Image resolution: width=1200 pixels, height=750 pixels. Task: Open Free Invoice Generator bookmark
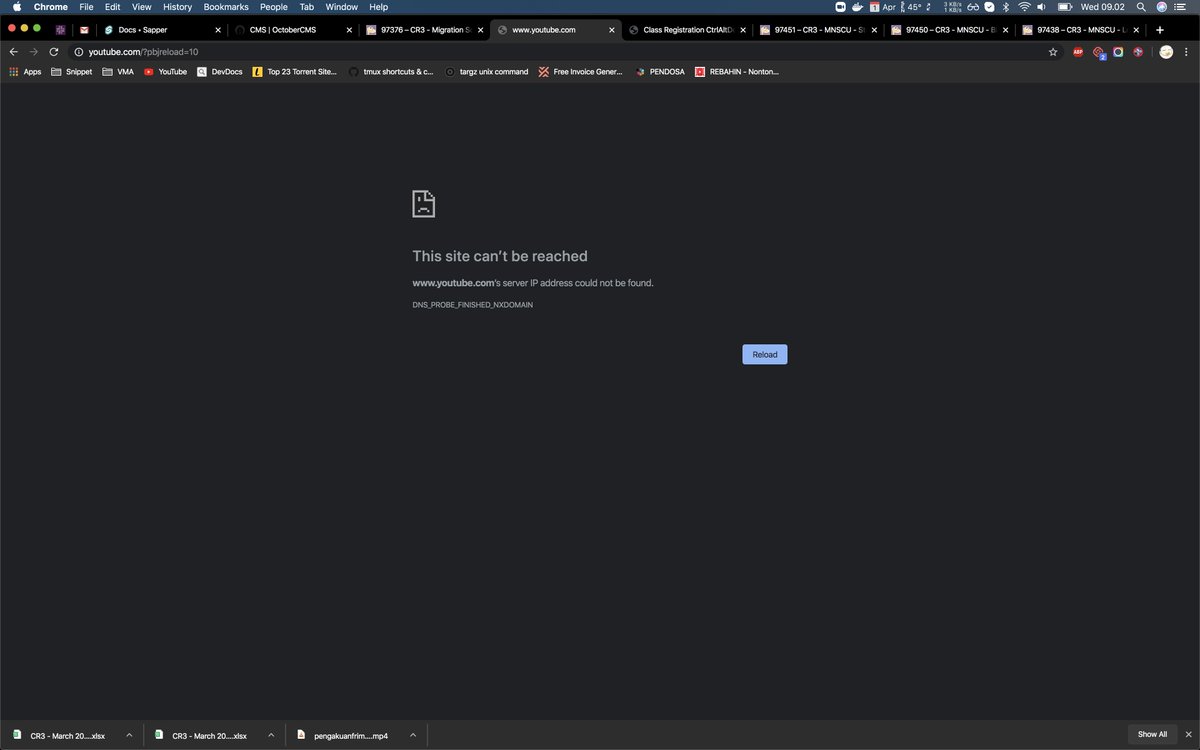tap(580, 72)
